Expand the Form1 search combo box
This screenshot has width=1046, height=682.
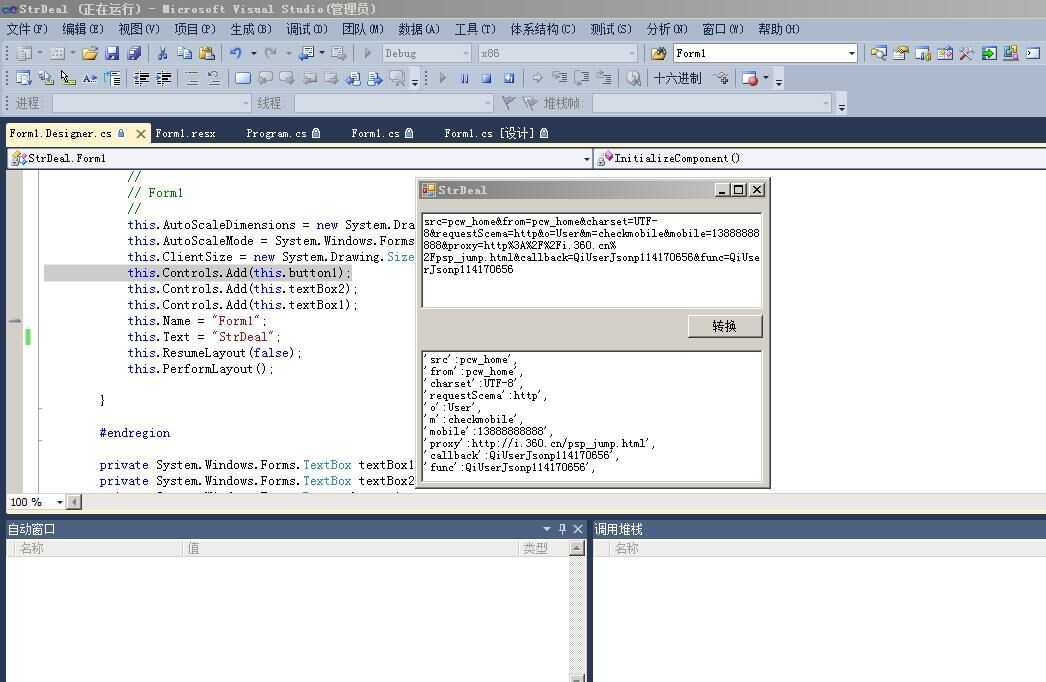pos(851,53)
